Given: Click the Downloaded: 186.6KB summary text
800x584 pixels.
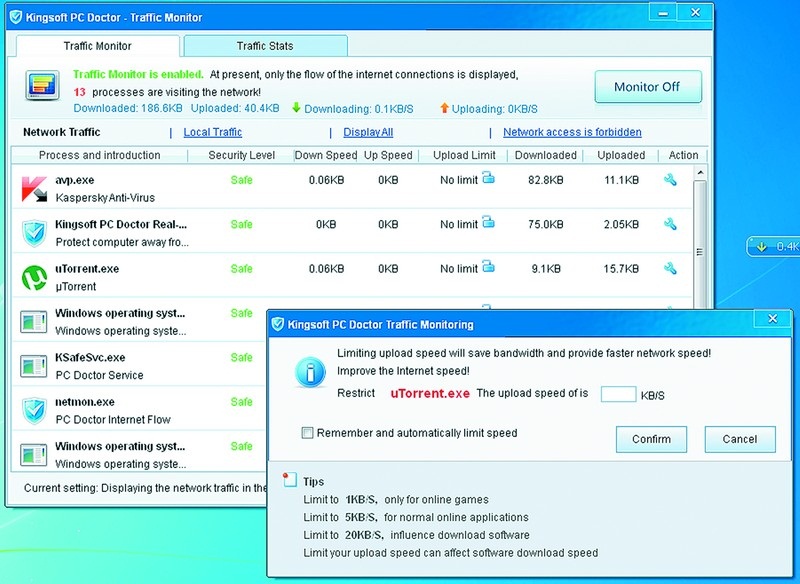Looking at the screenshot, I should (x=128, y=108).
